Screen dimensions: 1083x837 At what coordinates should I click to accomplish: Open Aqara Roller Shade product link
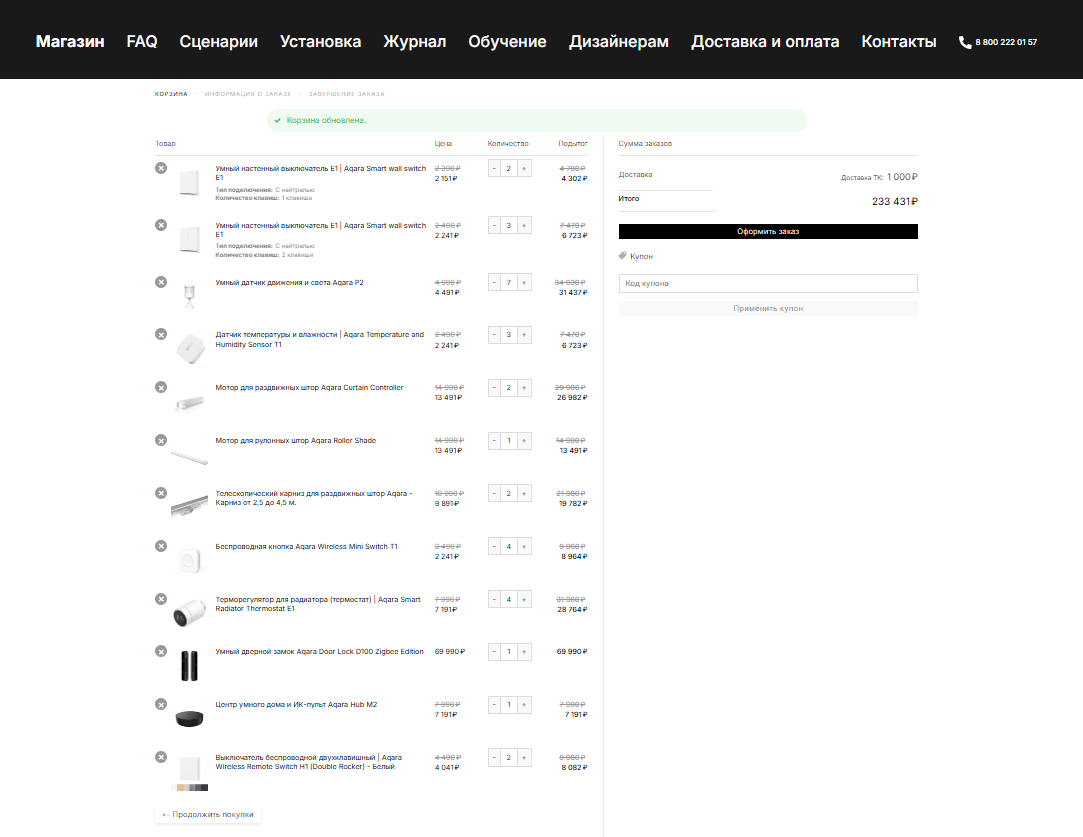(296, 441)
